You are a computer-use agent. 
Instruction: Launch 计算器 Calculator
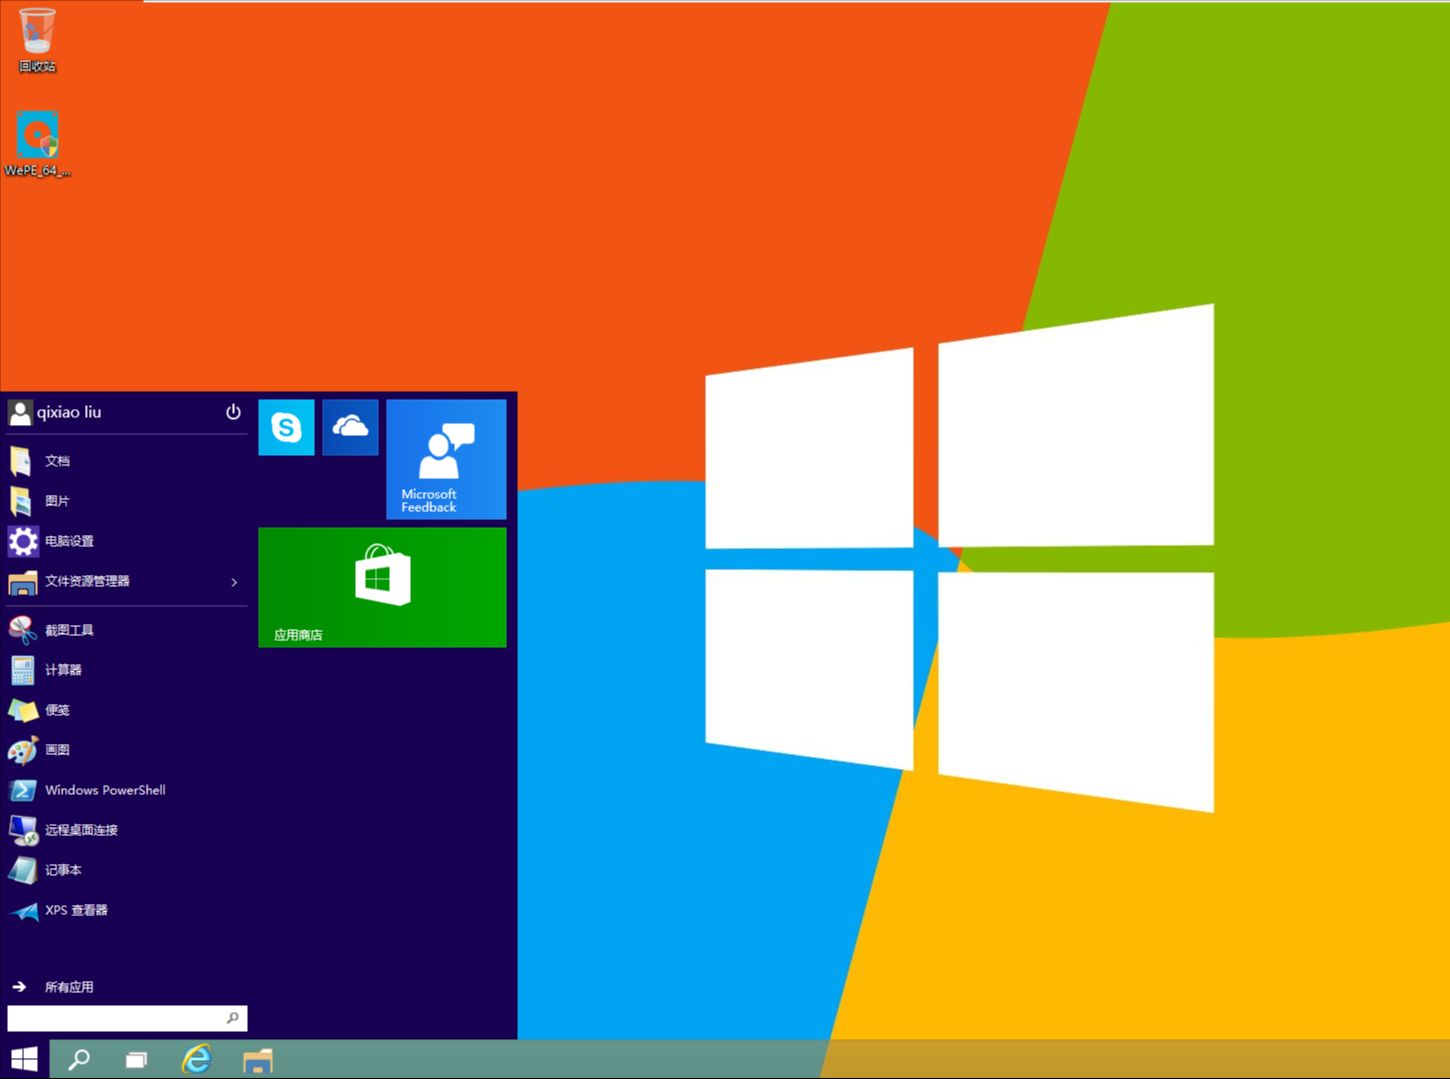coord(126,670)
